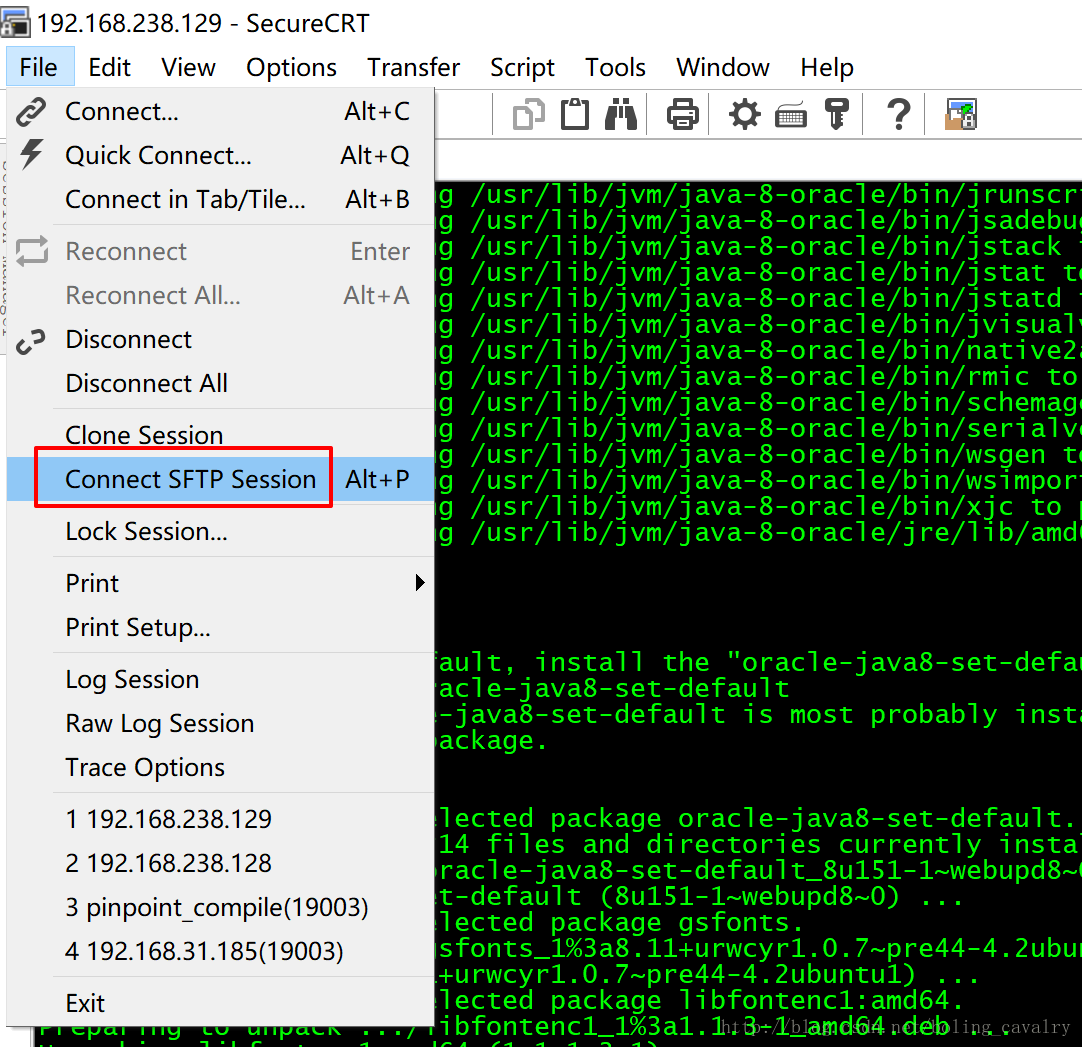Toggle Log Session menu item

pyautogui.click(x=220, y=680)
